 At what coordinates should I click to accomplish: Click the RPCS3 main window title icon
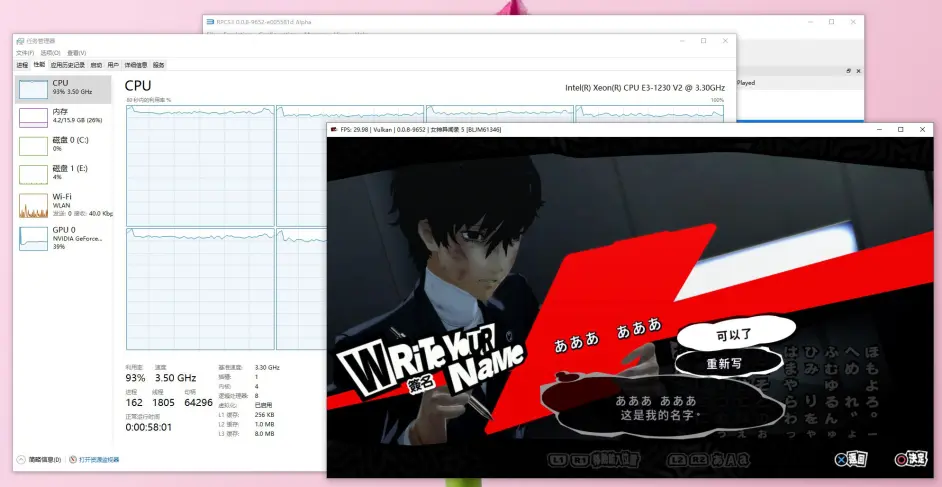pyautogui.click(x=210, y=22)
